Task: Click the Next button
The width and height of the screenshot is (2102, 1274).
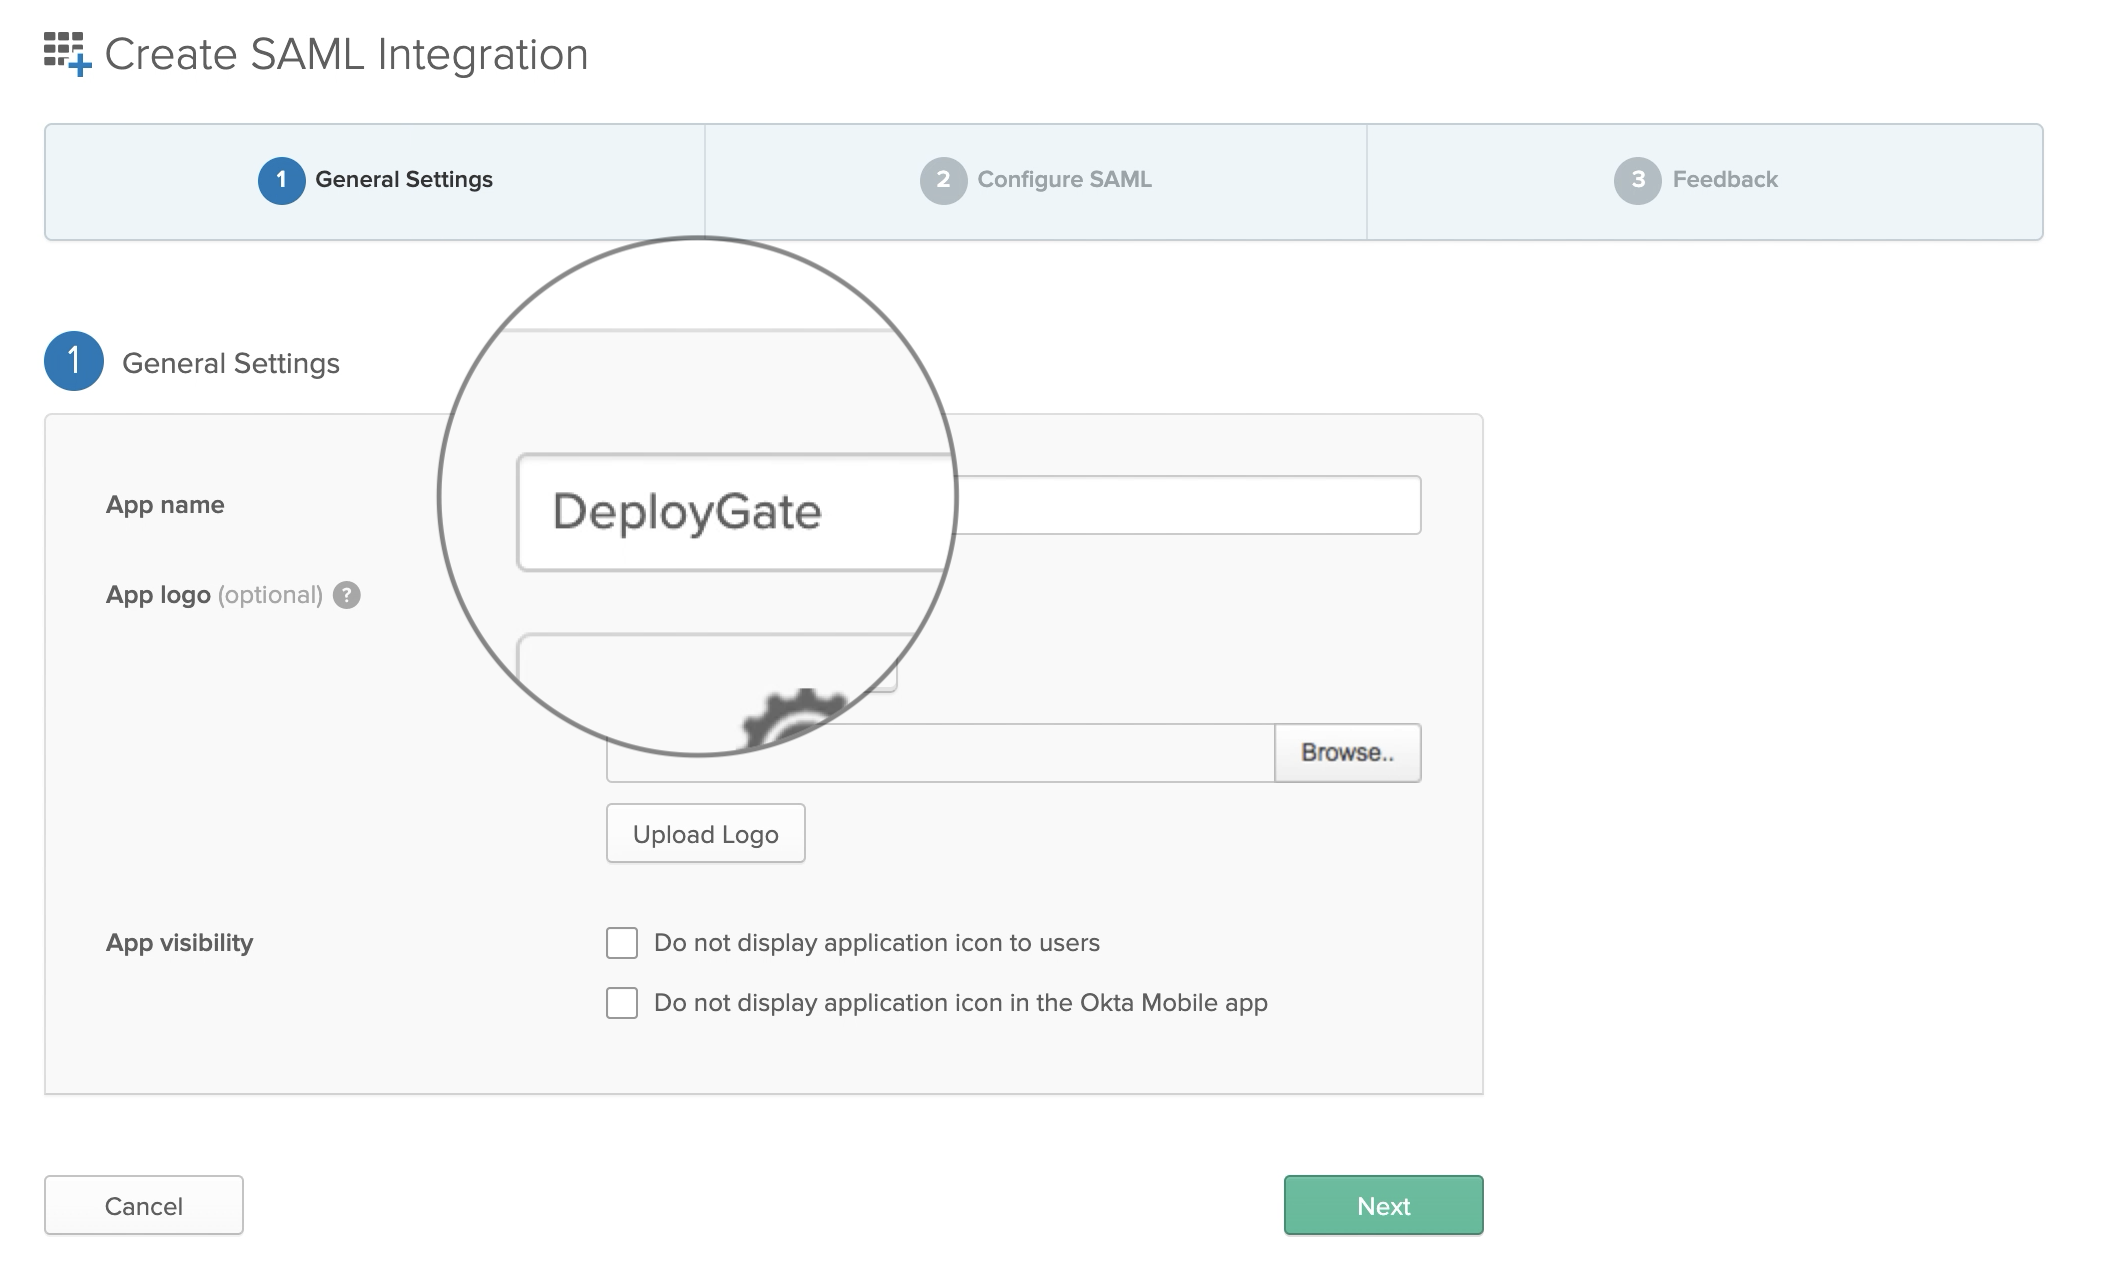Action: pyautogui.click(x=1383, y=1205)
